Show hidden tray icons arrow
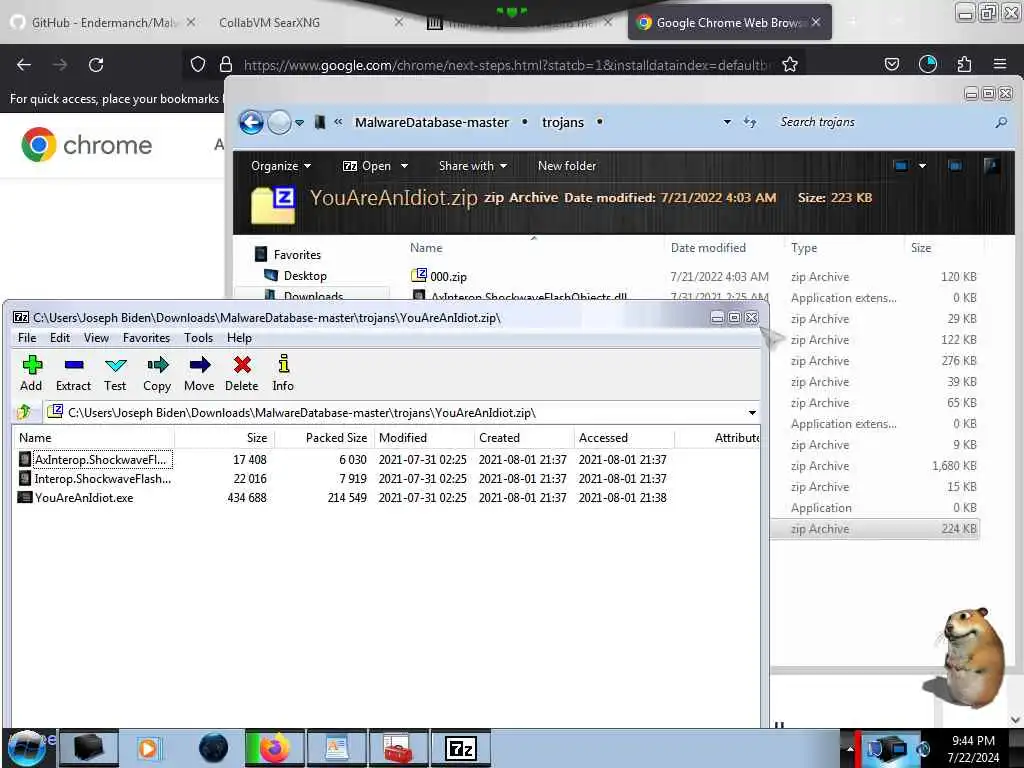The width and height of the screenshot is (1024, 768). (850, 748)
